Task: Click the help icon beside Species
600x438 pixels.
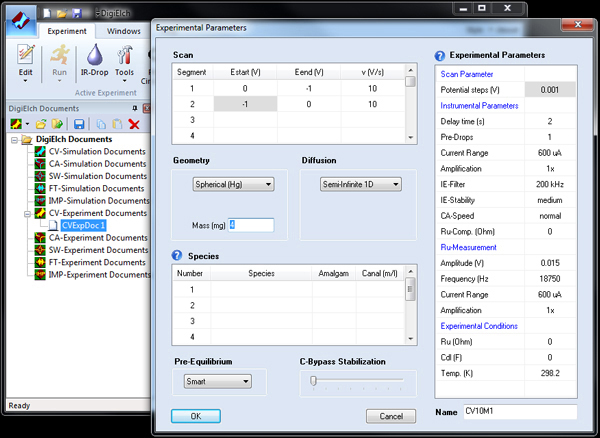Action: coord(178,256)
